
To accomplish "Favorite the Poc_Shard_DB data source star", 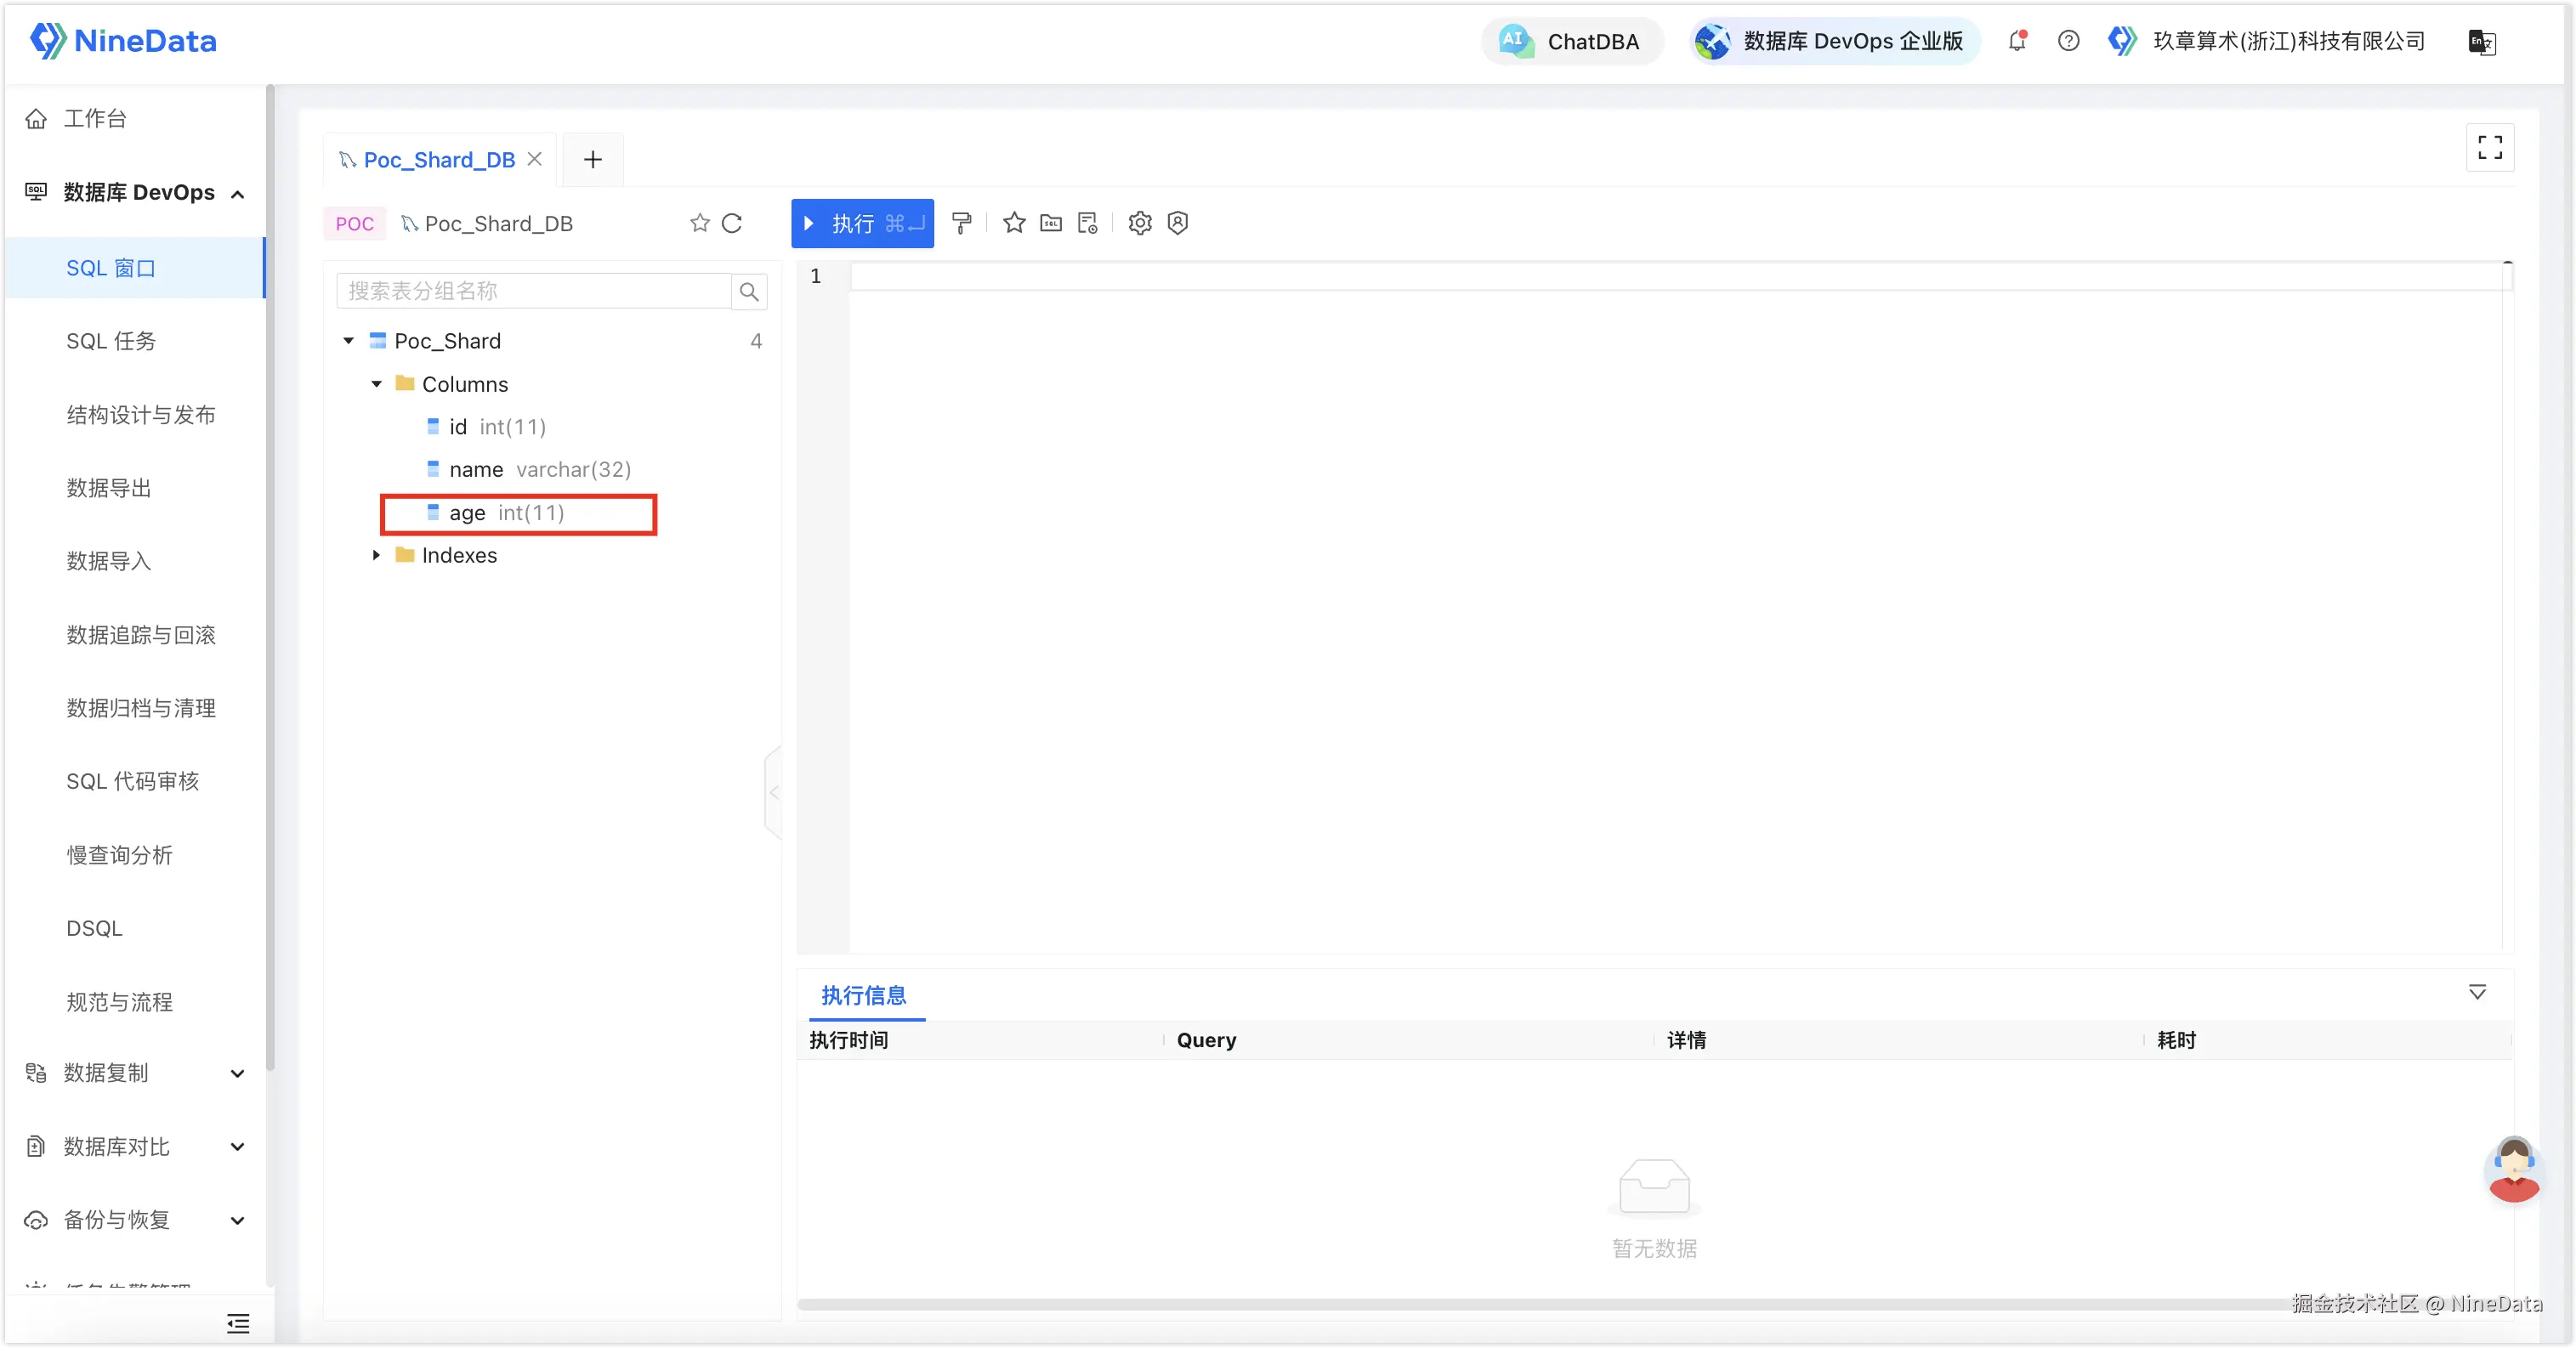I will pos(700,223).
